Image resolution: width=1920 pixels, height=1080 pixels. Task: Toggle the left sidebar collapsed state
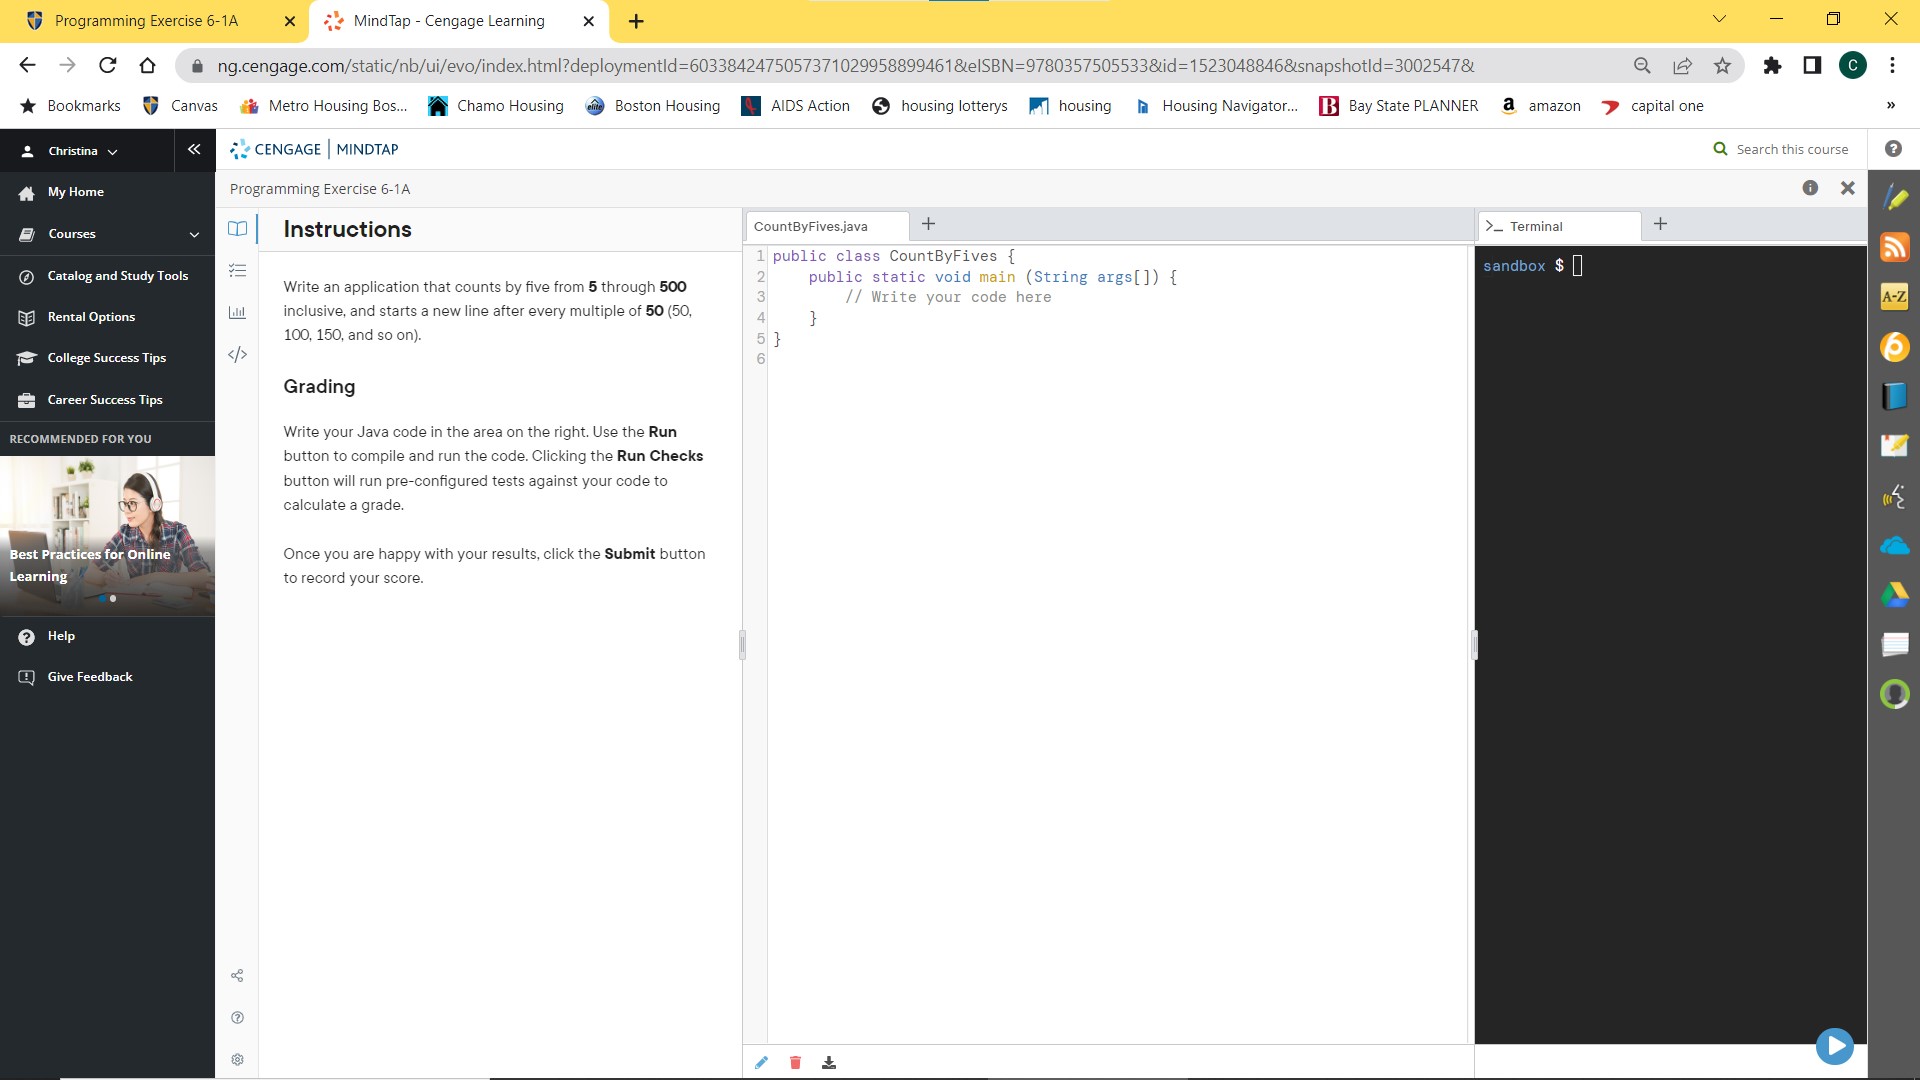(194, 149)
